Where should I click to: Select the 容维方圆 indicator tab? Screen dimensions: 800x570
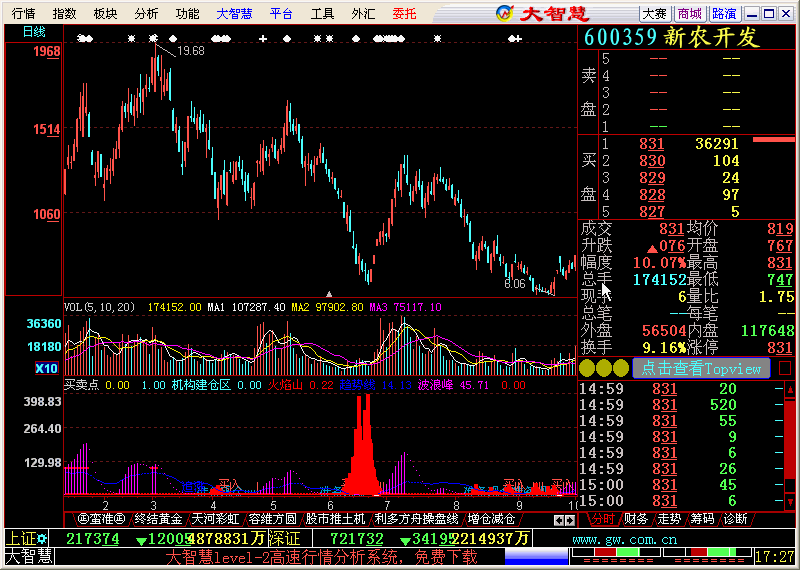[272, 519]
